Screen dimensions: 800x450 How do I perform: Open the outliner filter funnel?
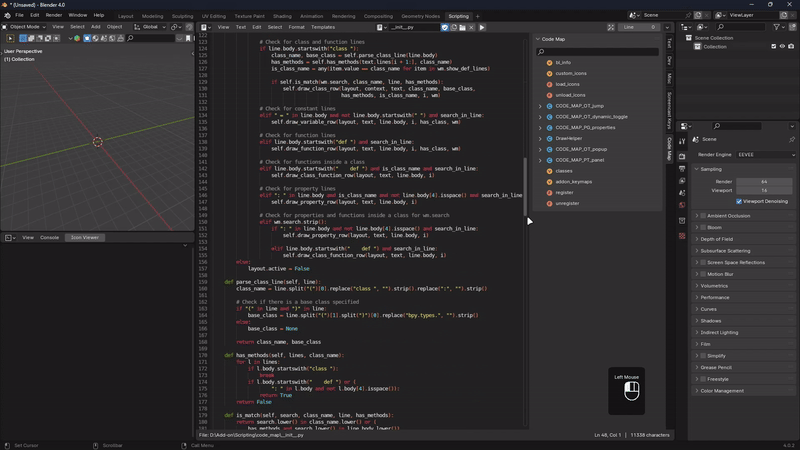pyautogui.click(x=777, y=27)
